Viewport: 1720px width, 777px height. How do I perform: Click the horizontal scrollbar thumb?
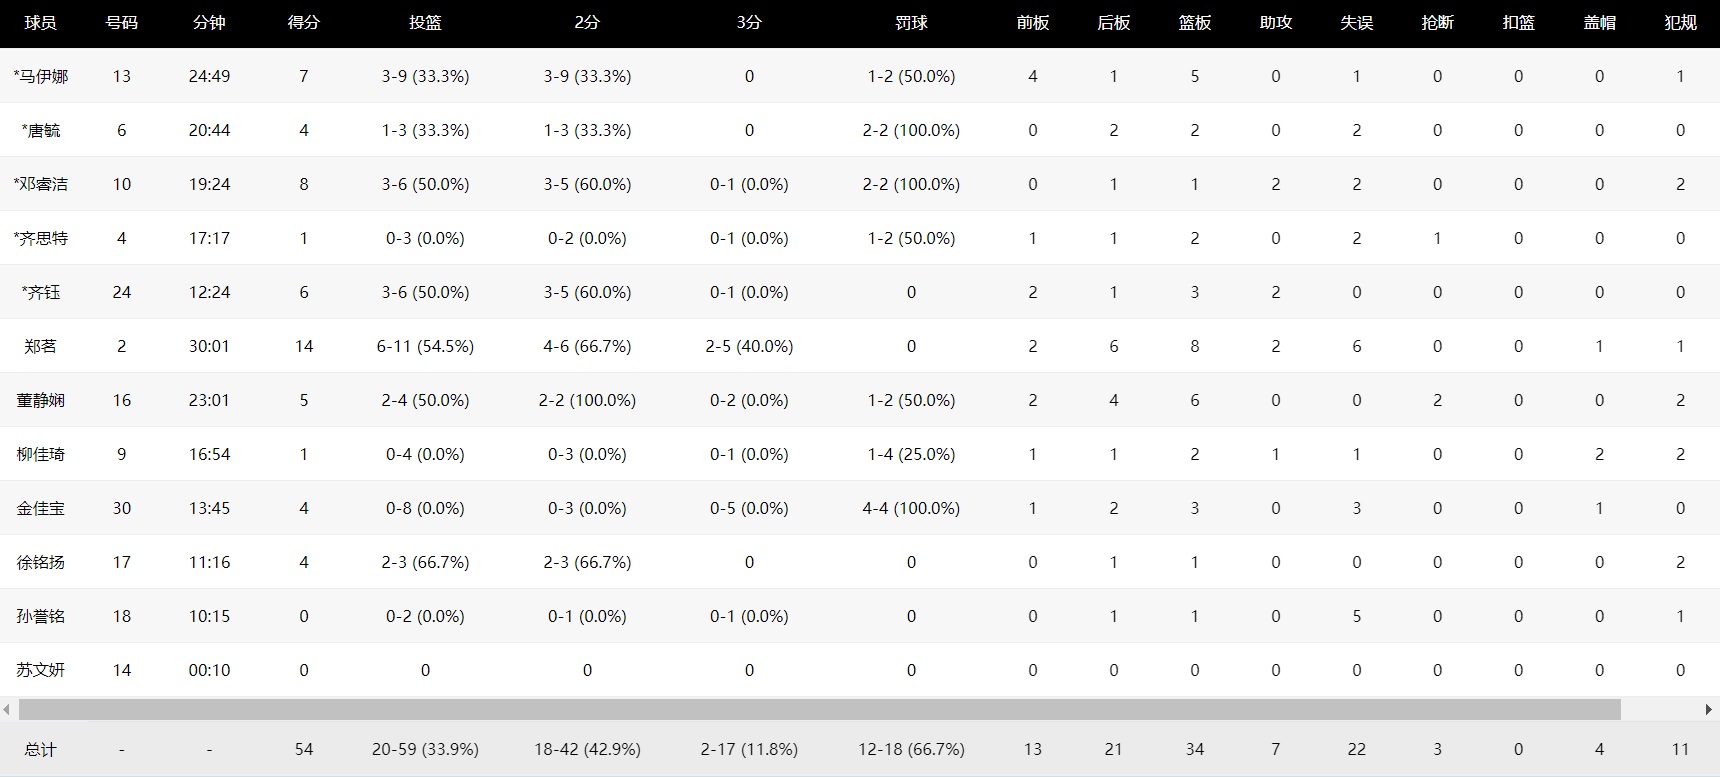(819, 710)
